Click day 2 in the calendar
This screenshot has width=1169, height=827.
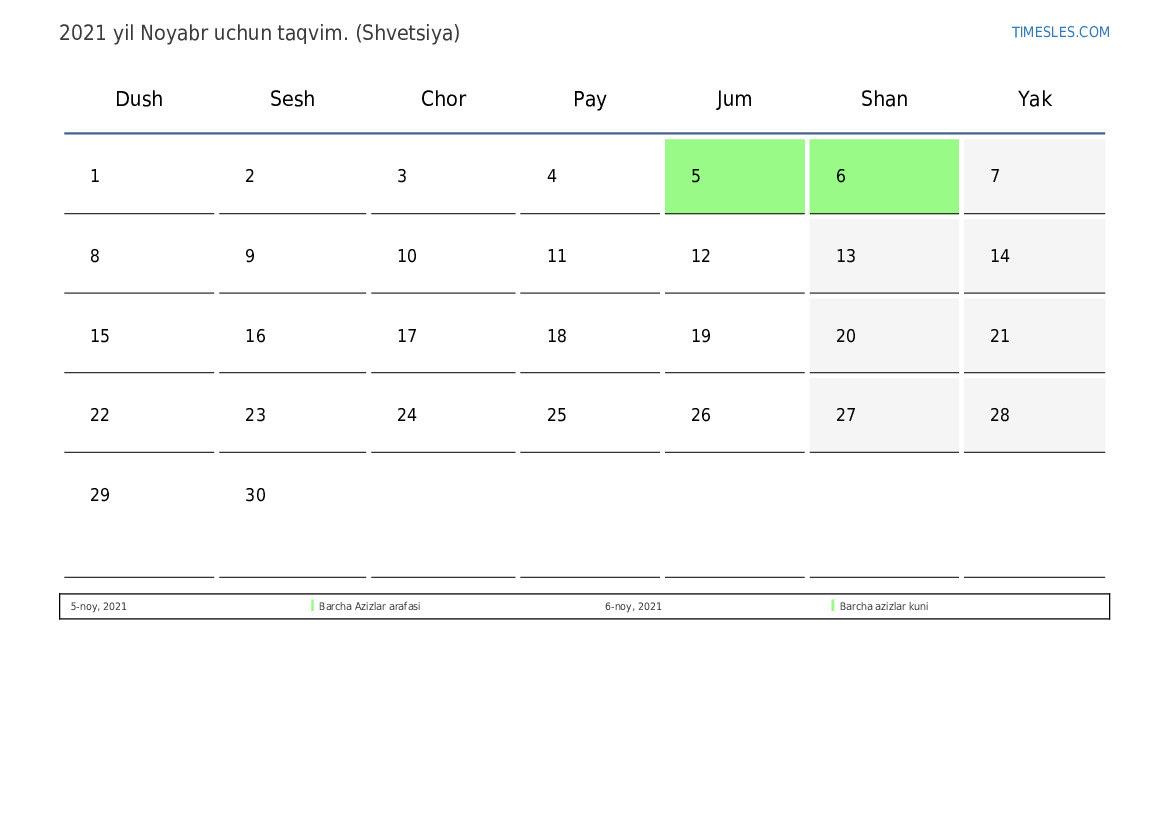(292, 176)
